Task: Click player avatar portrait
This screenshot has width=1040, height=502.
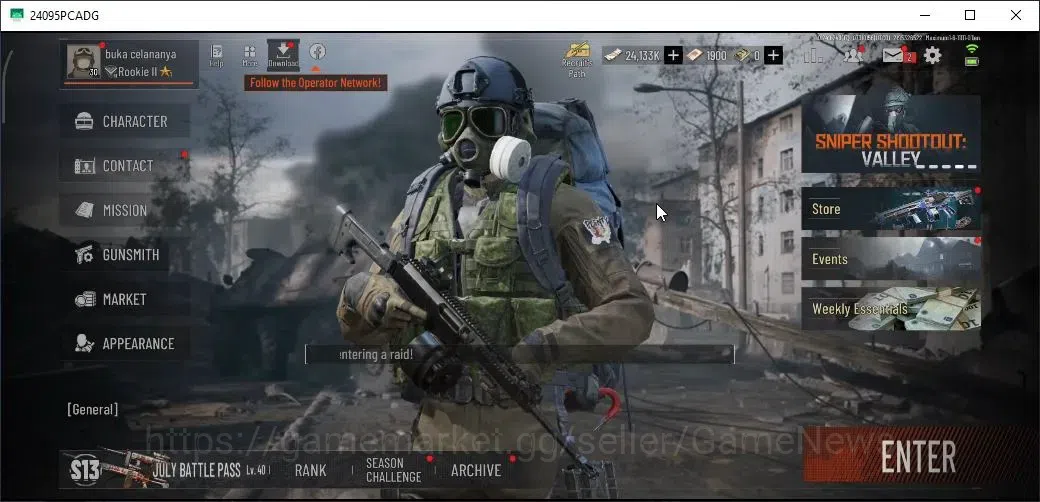Action: point(84,62)
